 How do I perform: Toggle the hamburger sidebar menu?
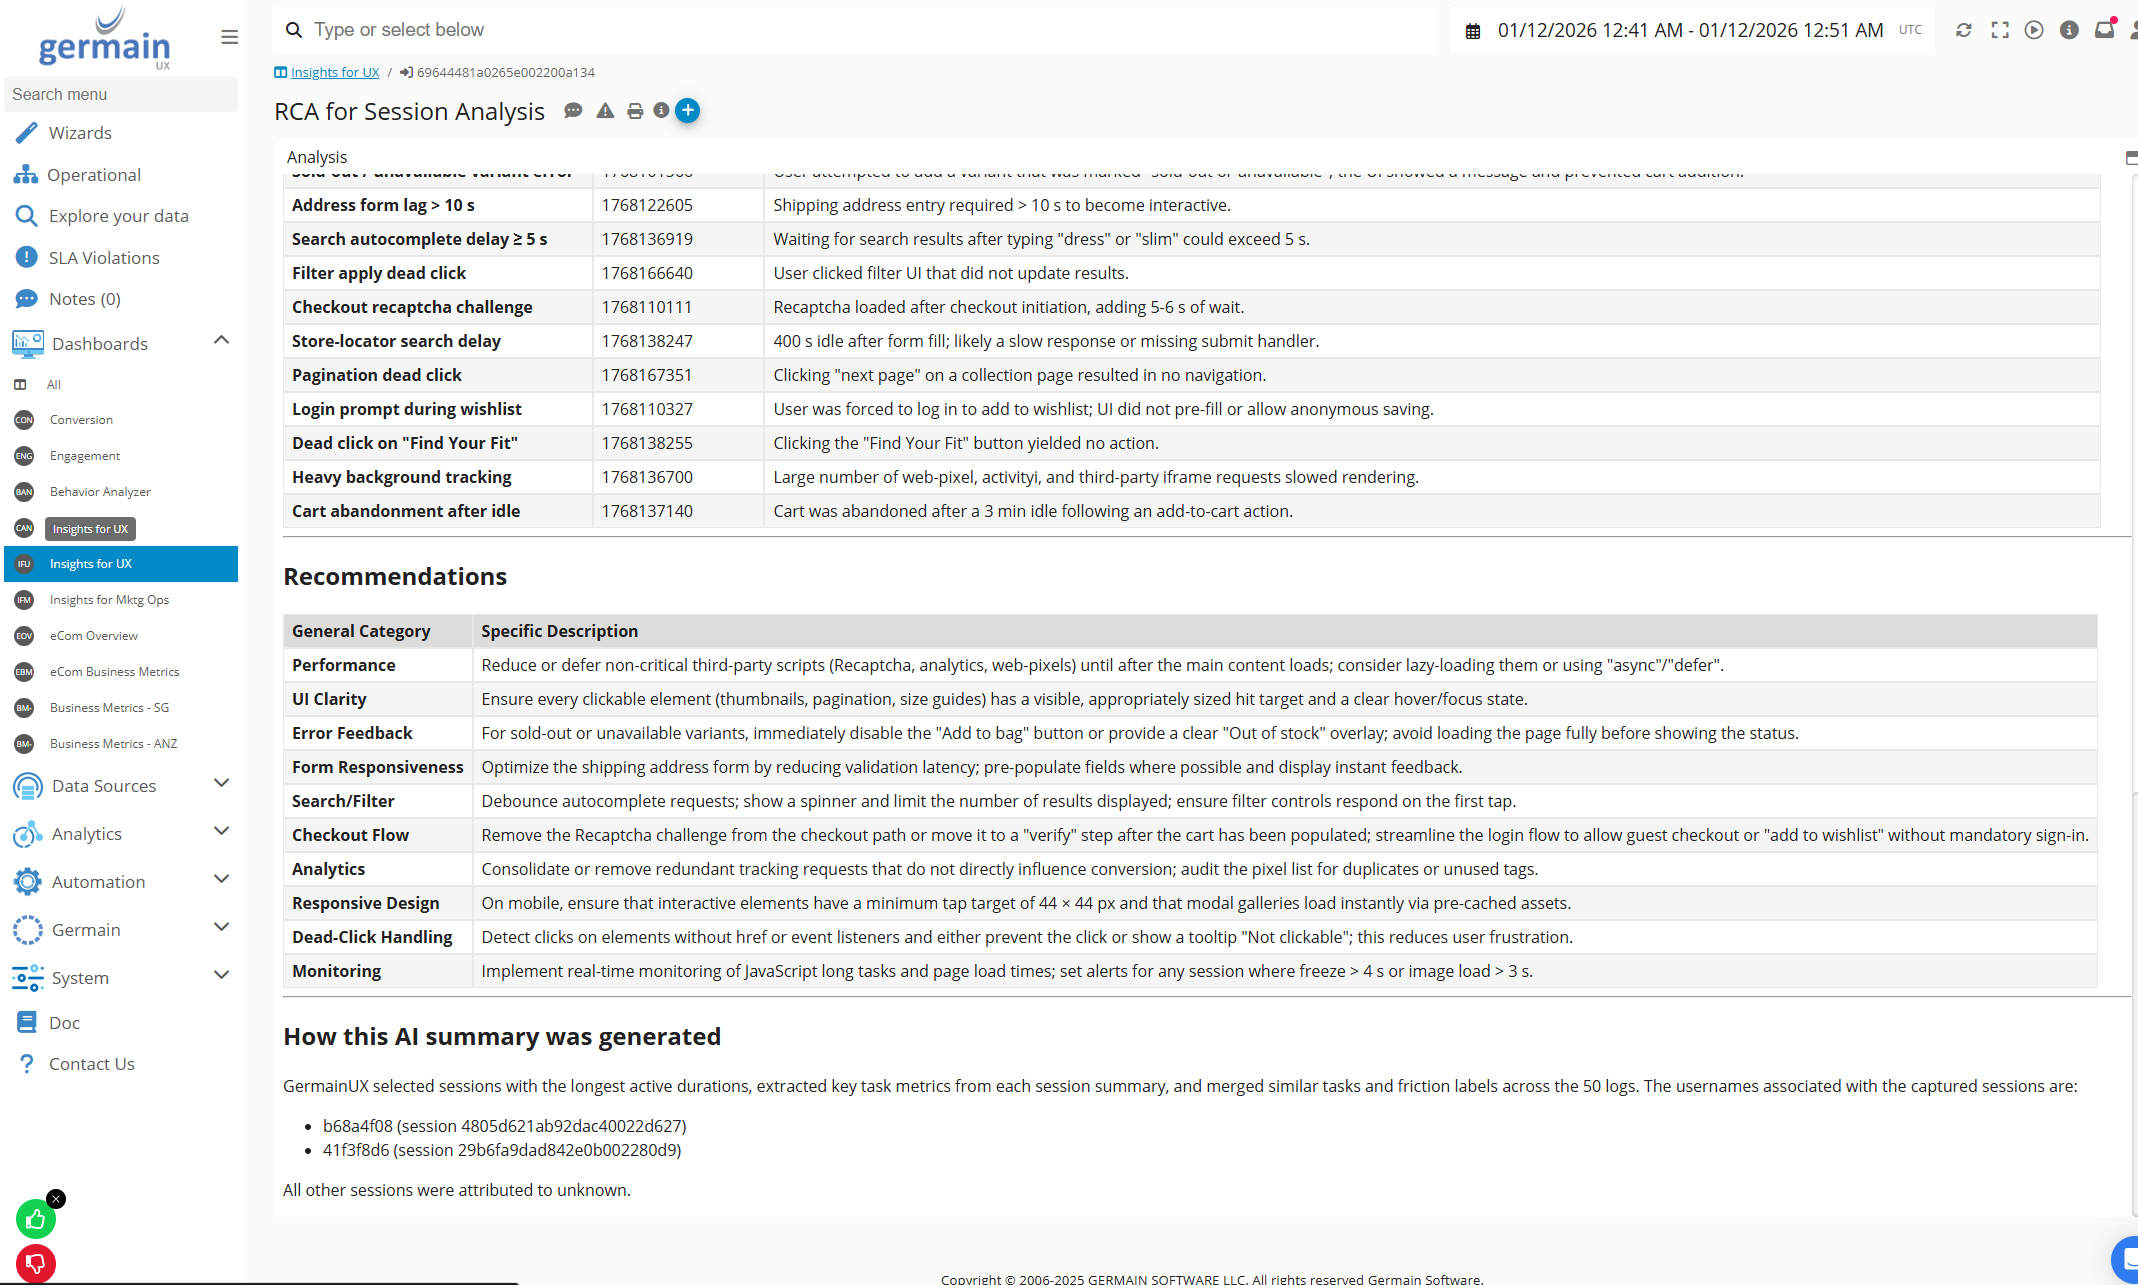point(229,37)
